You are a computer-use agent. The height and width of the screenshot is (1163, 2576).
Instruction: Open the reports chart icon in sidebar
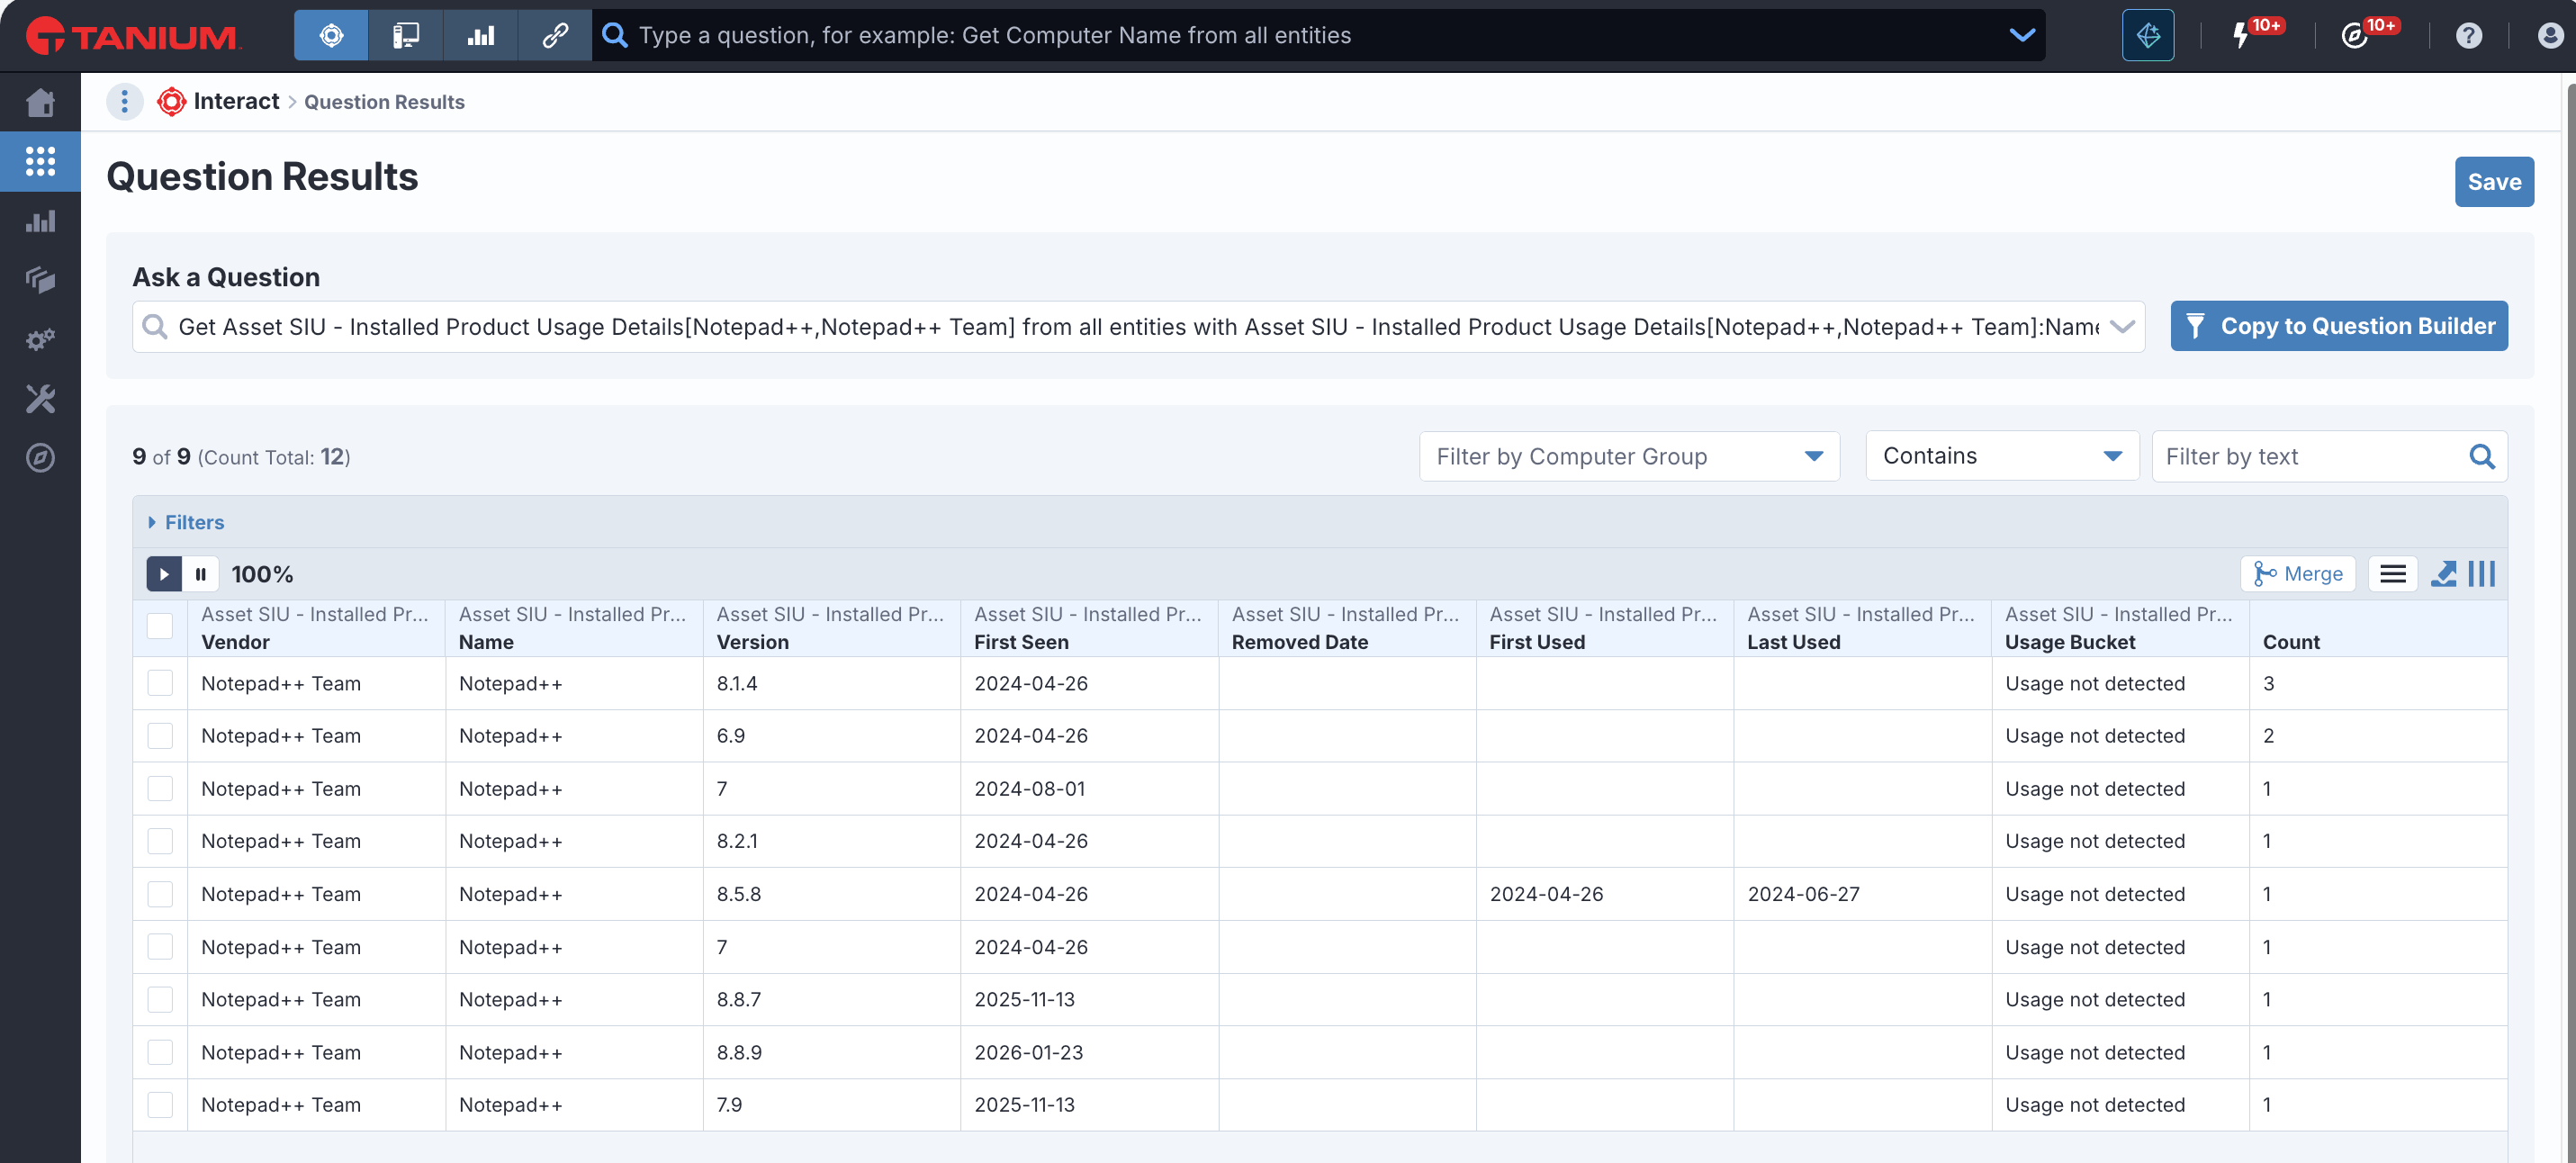(x=40, y=221)
